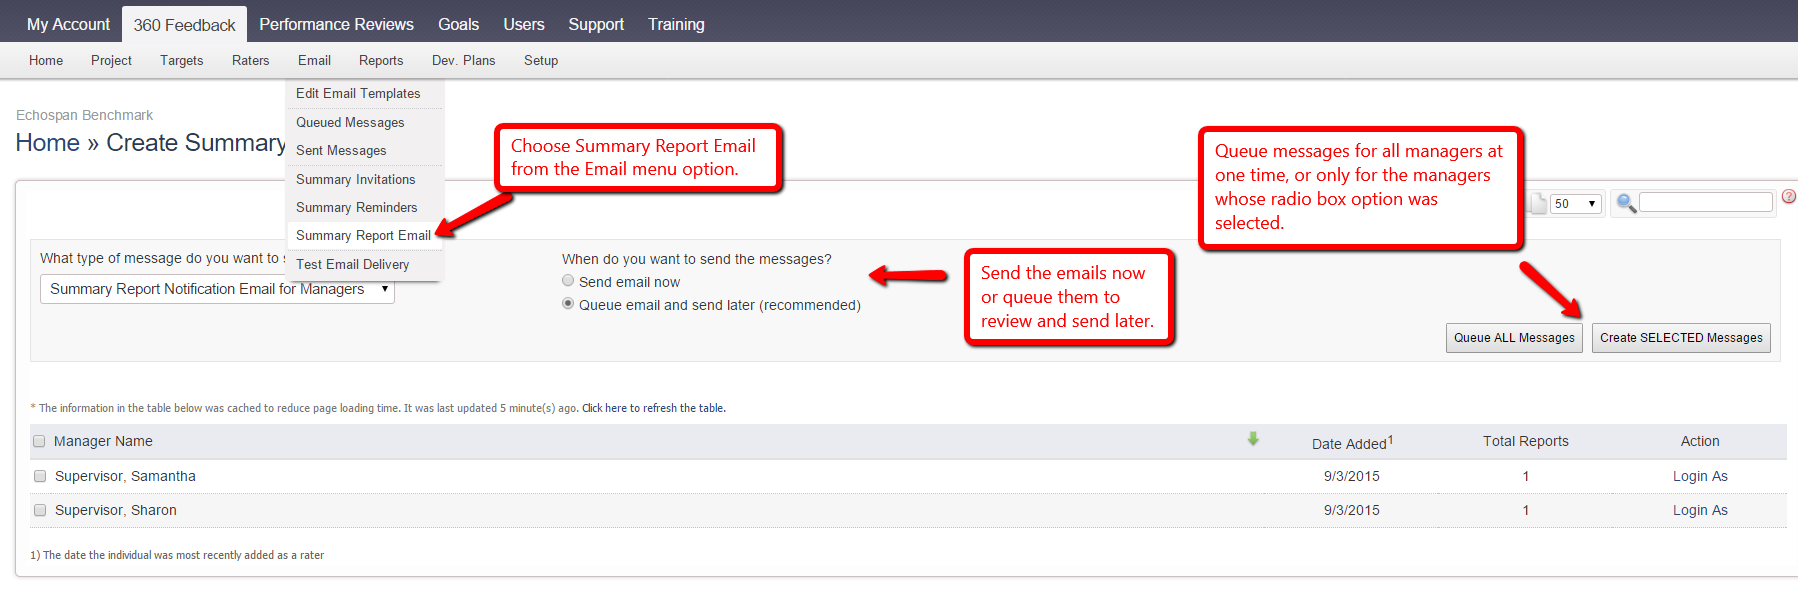The image size is (1798, 590).
Task: Open the Raters menu
Action: pos(250,60)
